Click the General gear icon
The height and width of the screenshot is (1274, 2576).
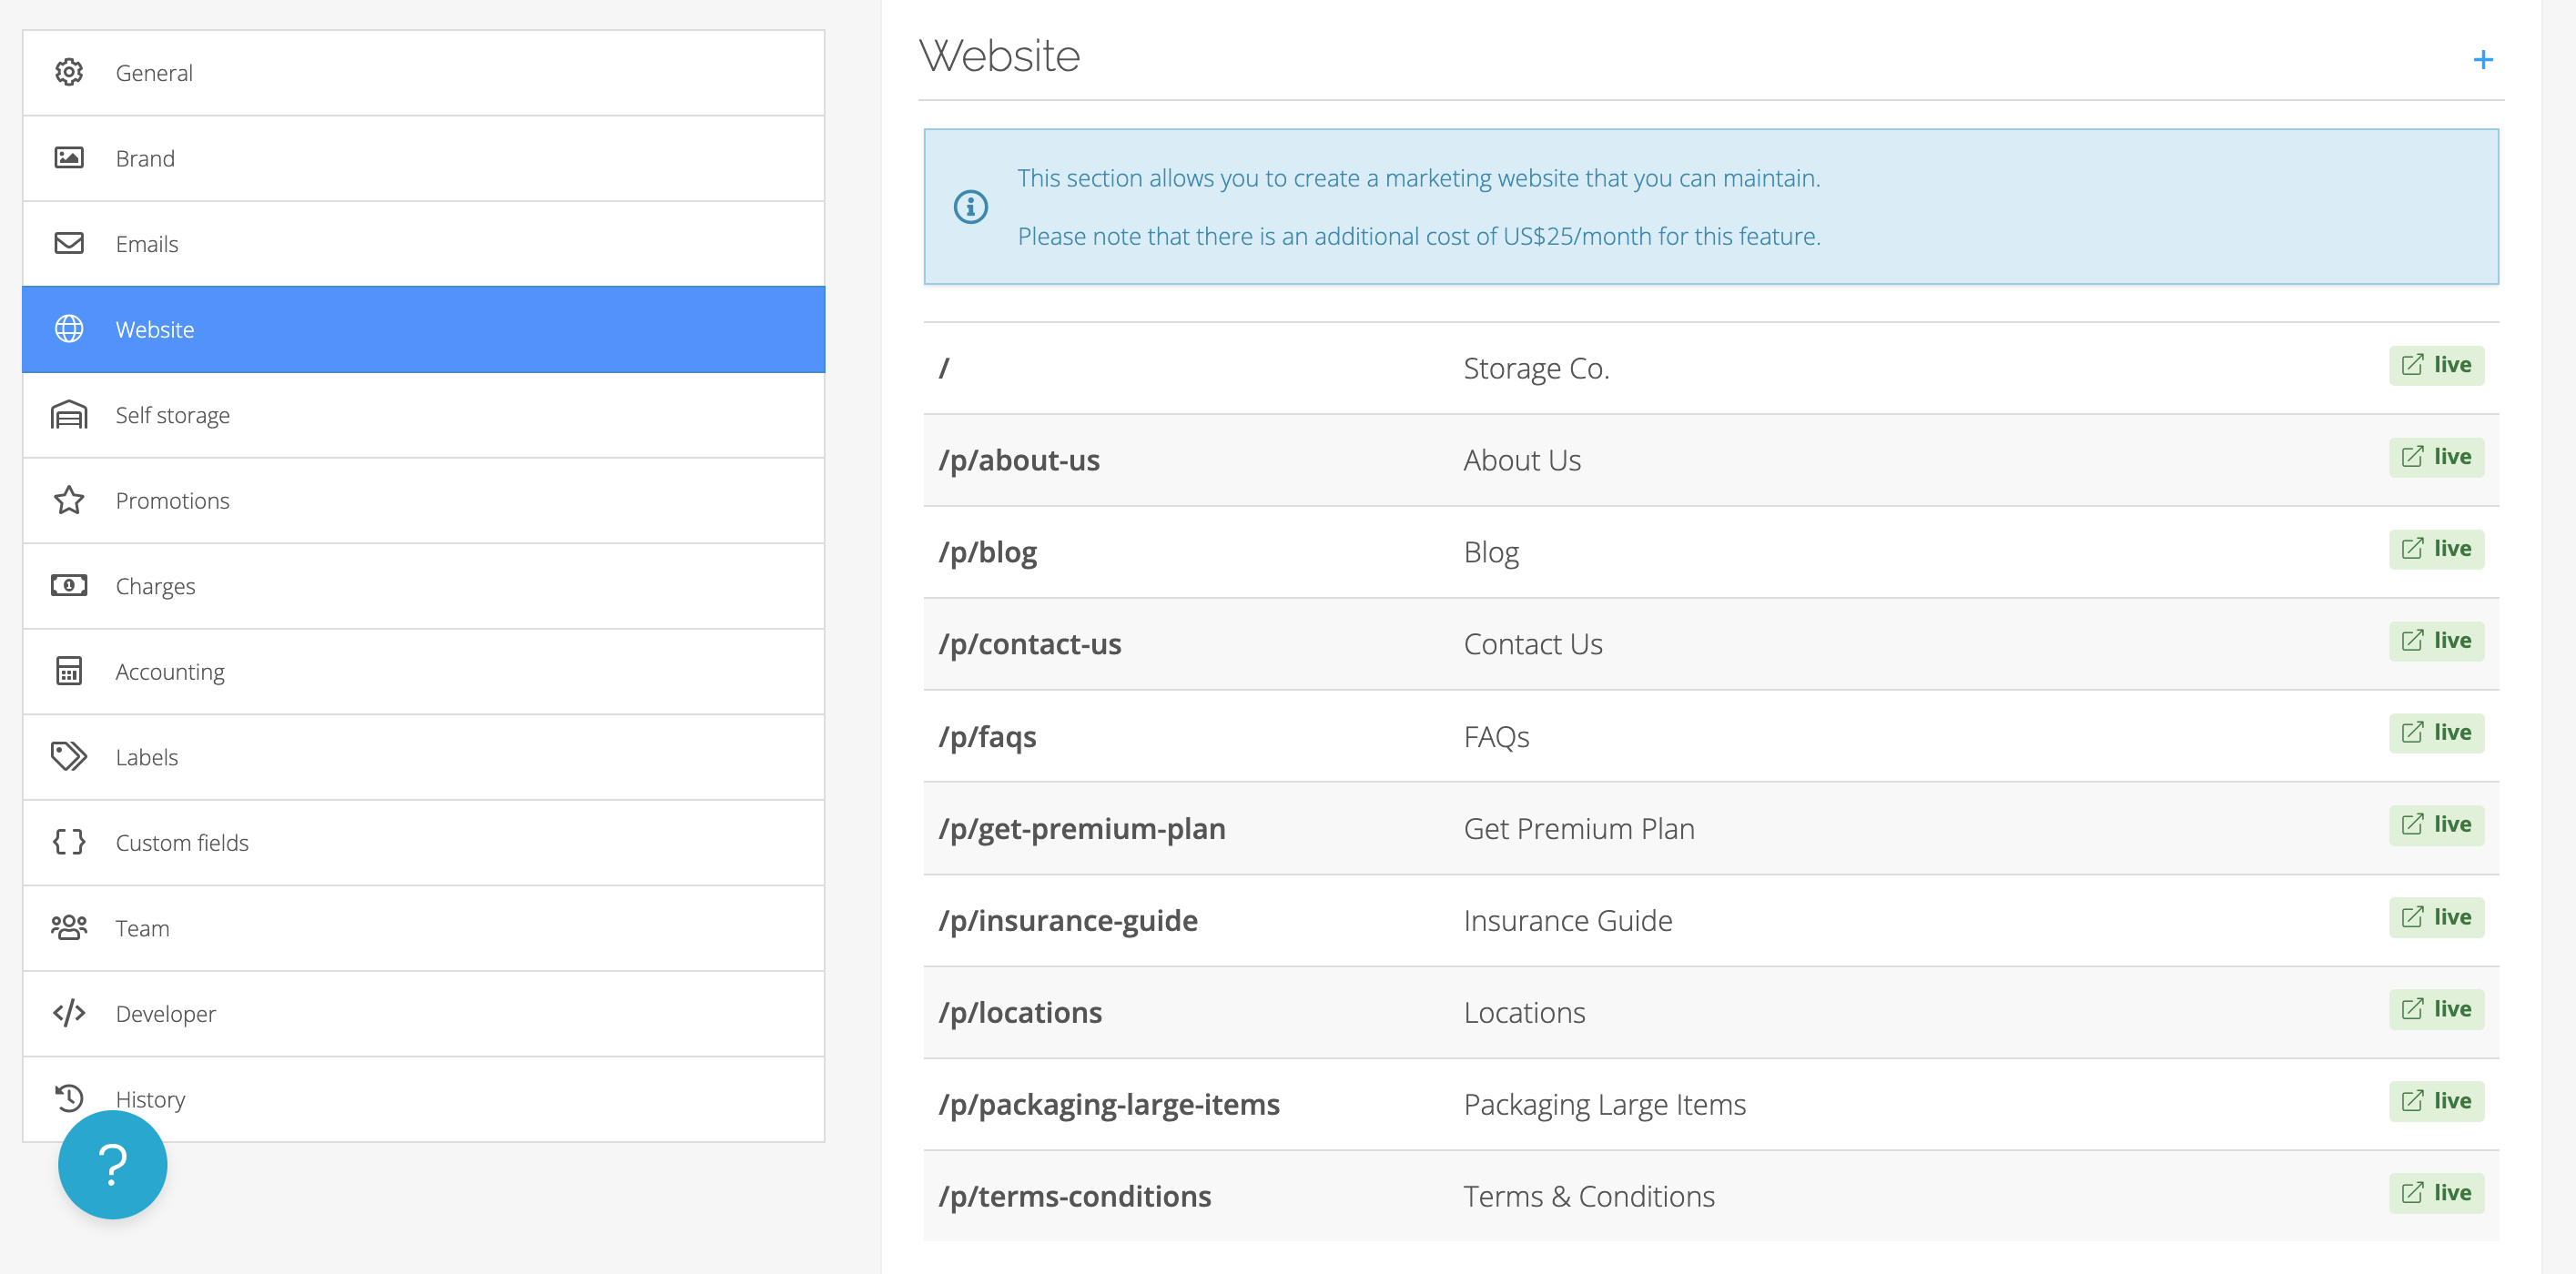(69, 72)
